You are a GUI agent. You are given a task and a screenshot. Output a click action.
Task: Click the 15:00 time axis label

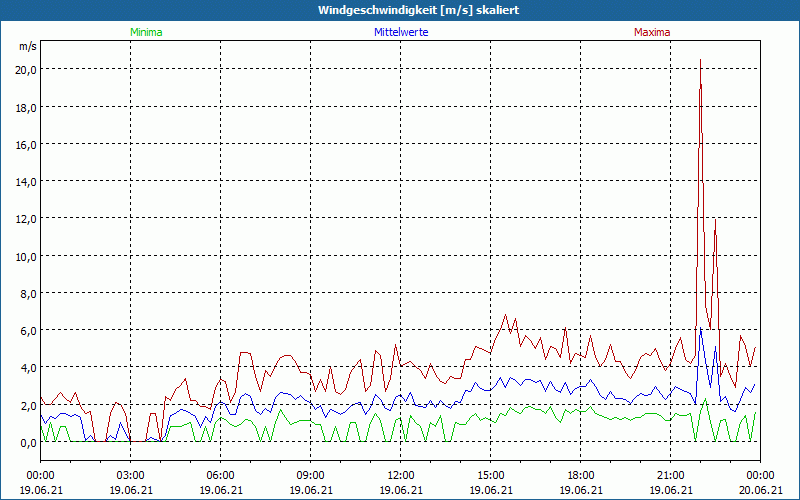(490, 475)
